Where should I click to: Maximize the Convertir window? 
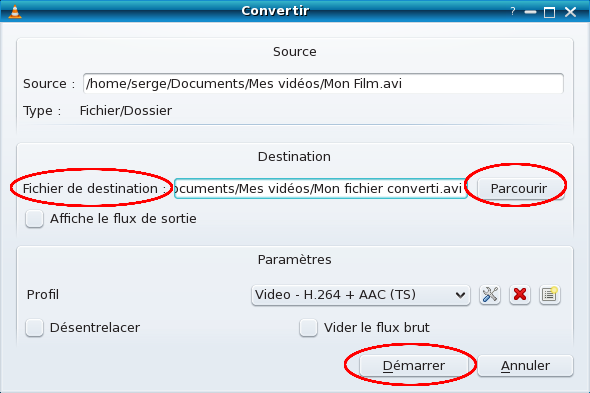549,12
